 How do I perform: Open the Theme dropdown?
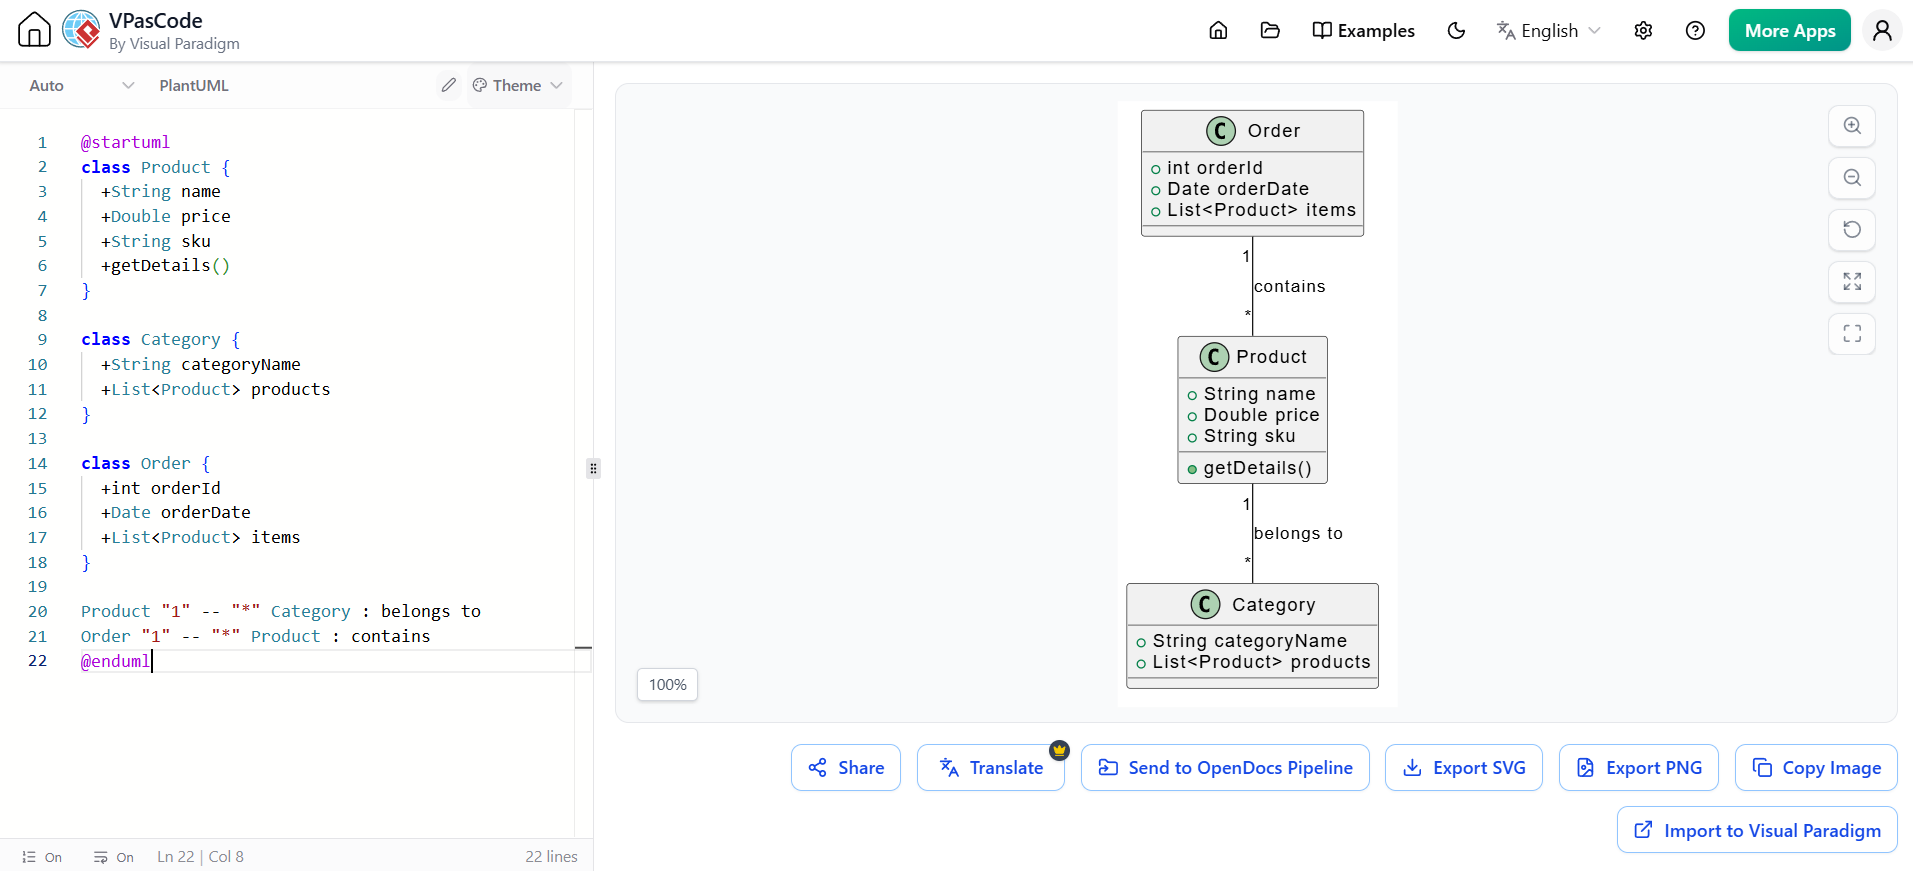pos(518,86)
